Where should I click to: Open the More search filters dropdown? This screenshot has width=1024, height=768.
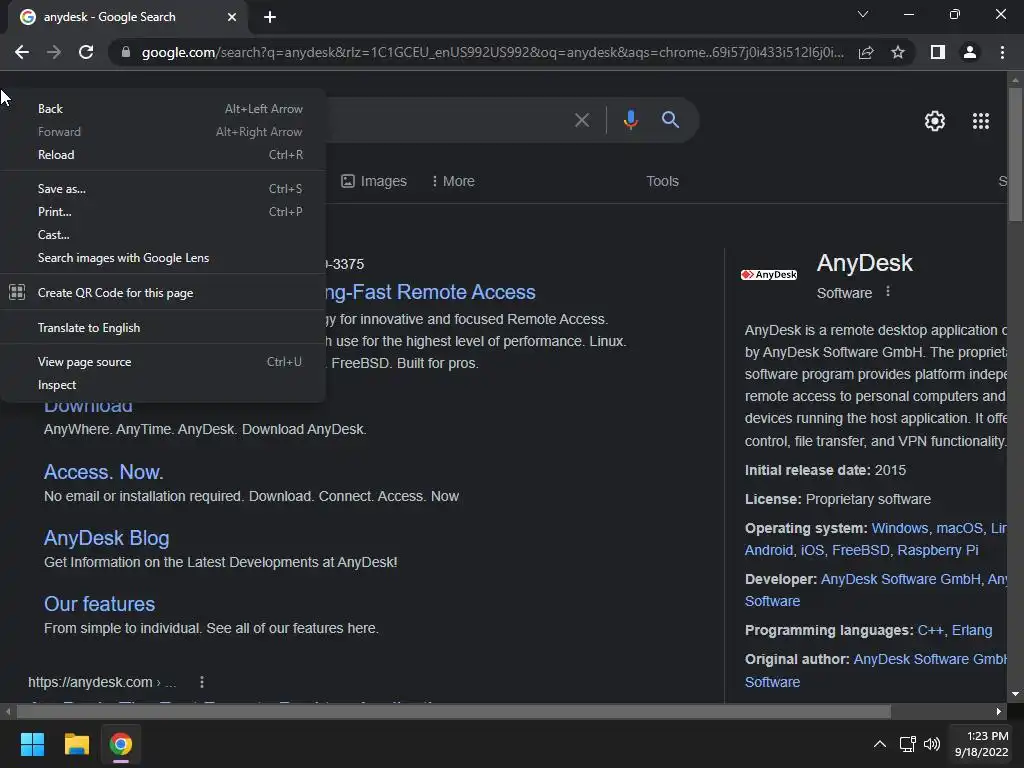pyautogui.click(x=453, y=181)
